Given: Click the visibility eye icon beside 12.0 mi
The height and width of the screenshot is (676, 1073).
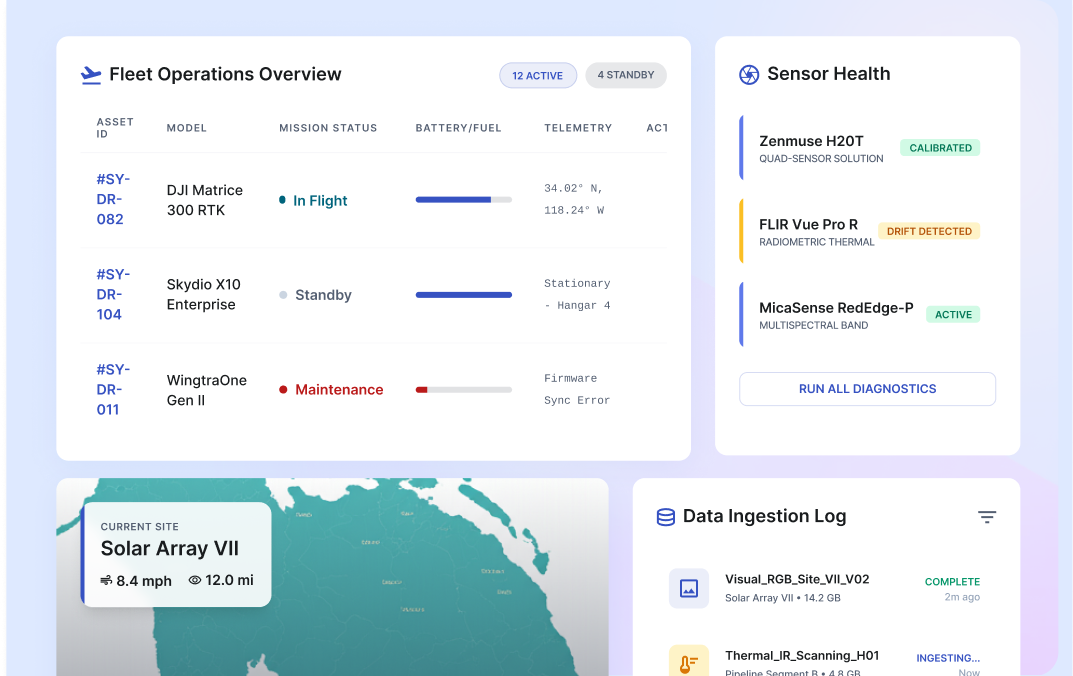Looking at the screenshot, I should coord(195,581).
